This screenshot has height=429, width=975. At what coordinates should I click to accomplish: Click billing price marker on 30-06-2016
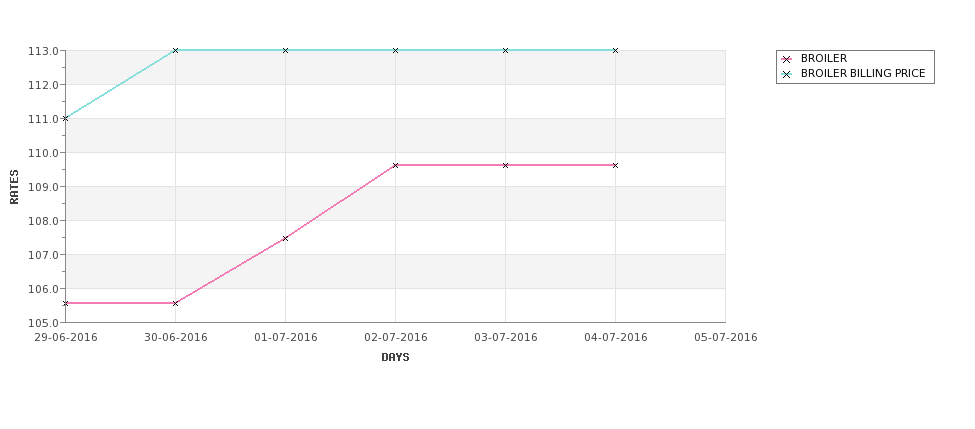coord(175,50)
